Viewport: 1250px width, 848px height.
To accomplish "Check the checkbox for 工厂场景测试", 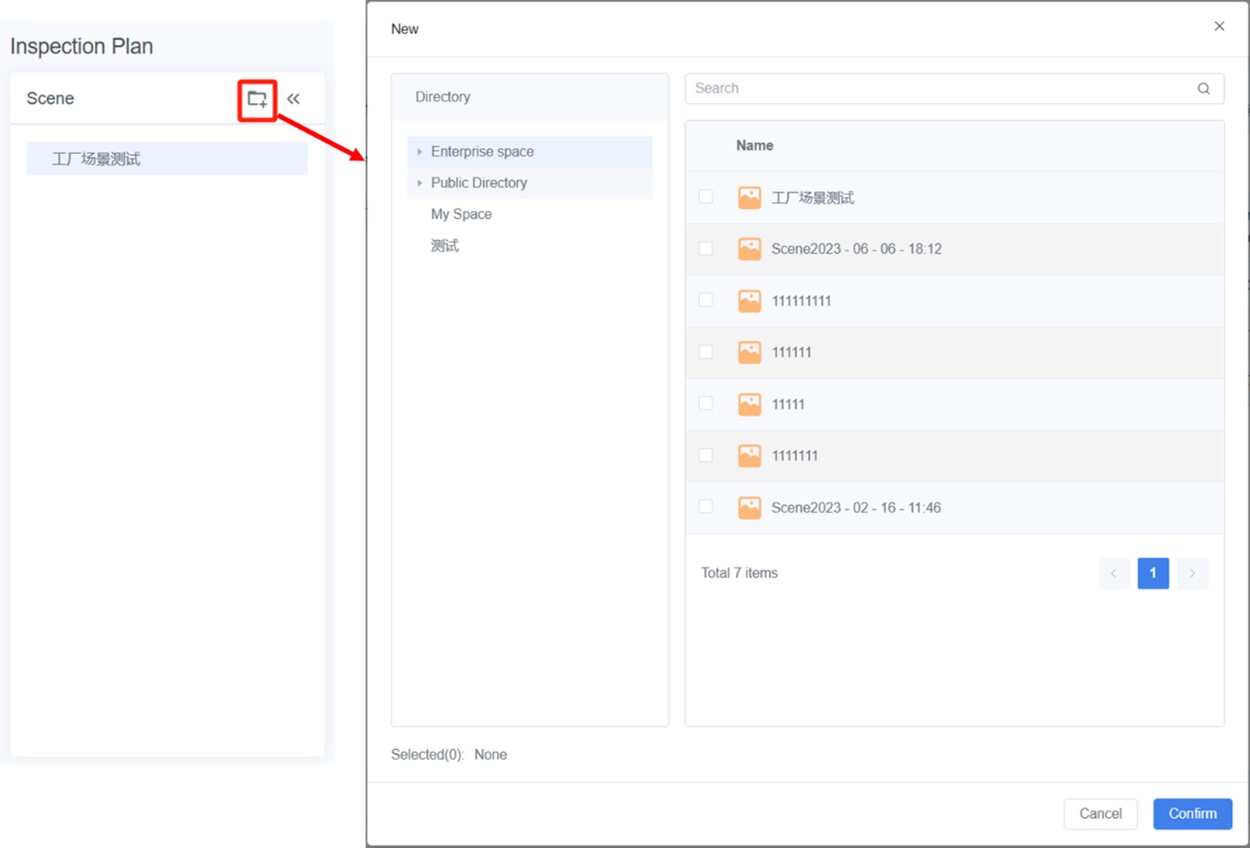I will (x=705, y=197).
